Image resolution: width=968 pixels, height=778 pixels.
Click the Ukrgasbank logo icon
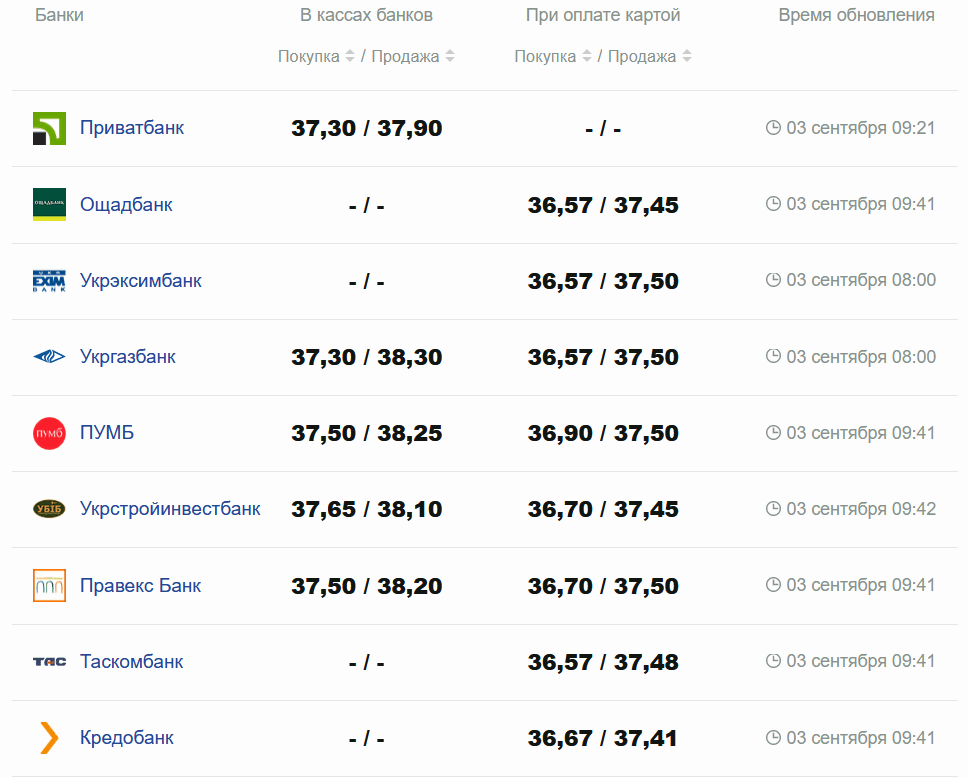point(49,357)
